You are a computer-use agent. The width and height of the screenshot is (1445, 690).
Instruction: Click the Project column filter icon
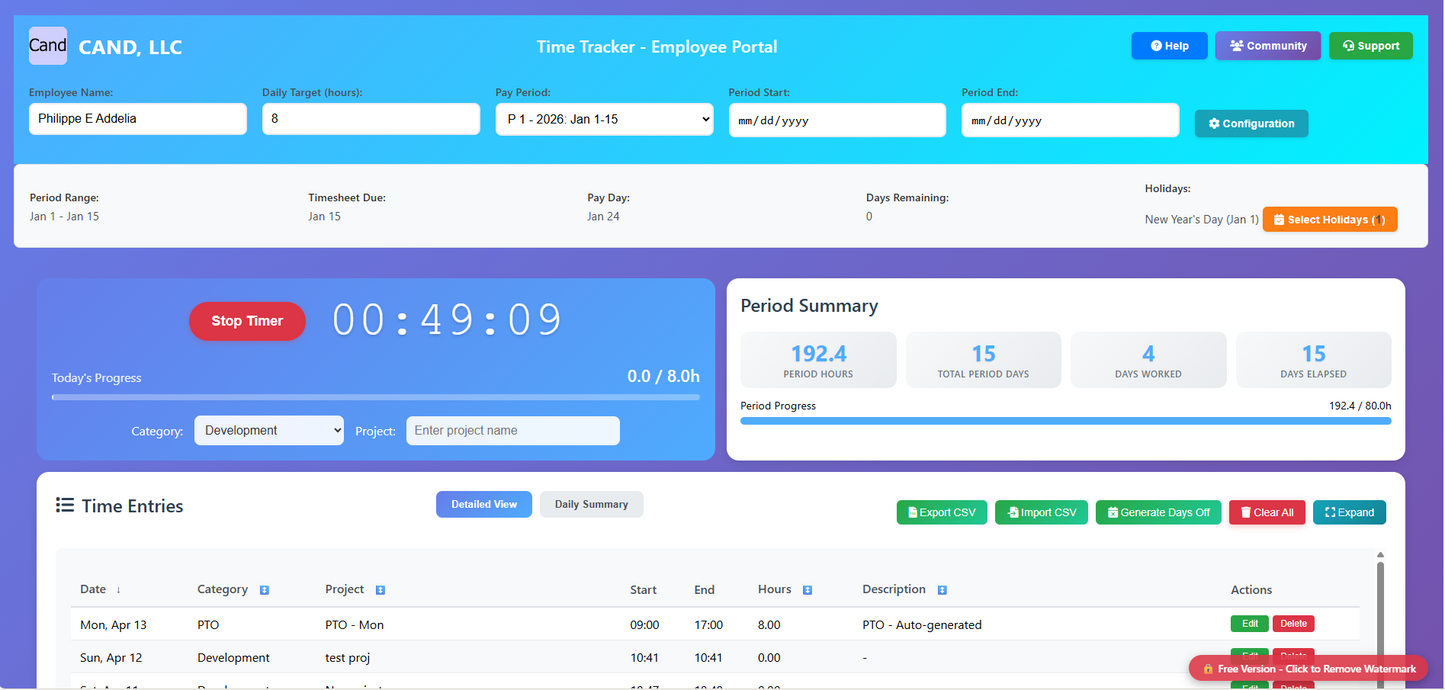click(380, 590)
